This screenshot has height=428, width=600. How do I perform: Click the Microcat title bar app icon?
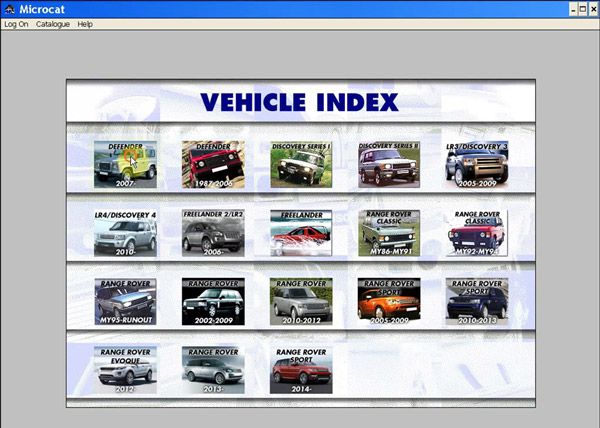tap(9, 9)
